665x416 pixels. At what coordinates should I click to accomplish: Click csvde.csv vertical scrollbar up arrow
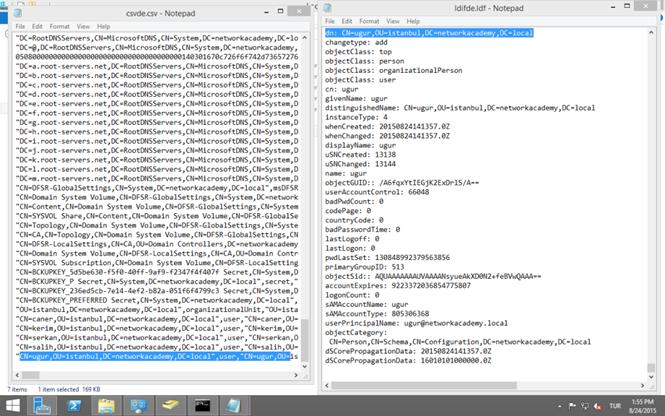click(x=305, y=38)
